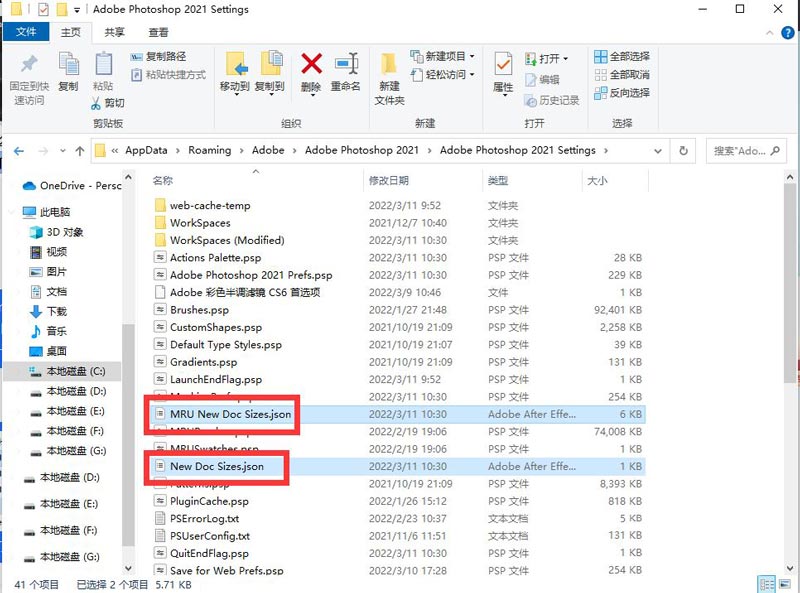Click the 剪切 scissors icon
This screenshot has width=800, height=593.
click(x=95, y=104)
